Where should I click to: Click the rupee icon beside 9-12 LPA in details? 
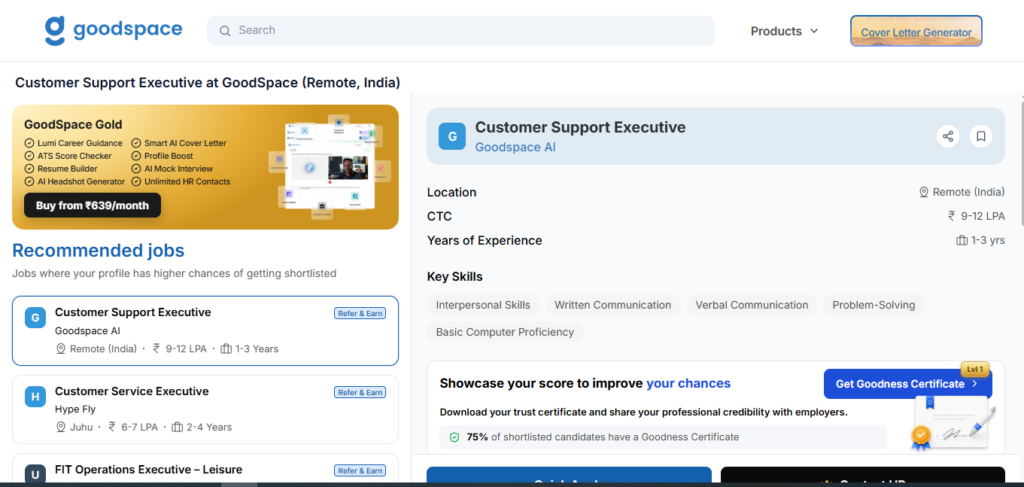pyautogui.click(x=952, y=216)
